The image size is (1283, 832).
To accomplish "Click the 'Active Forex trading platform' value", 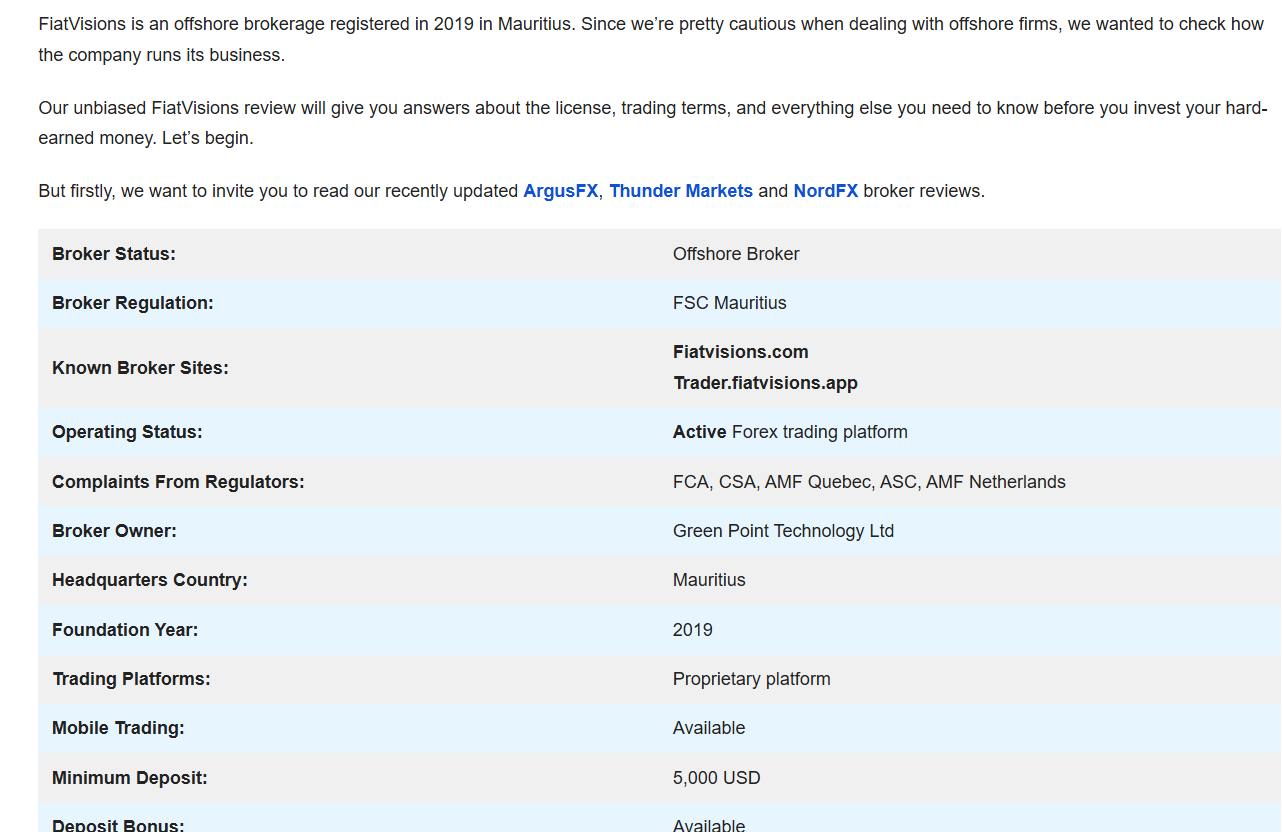I will point(790,432).
